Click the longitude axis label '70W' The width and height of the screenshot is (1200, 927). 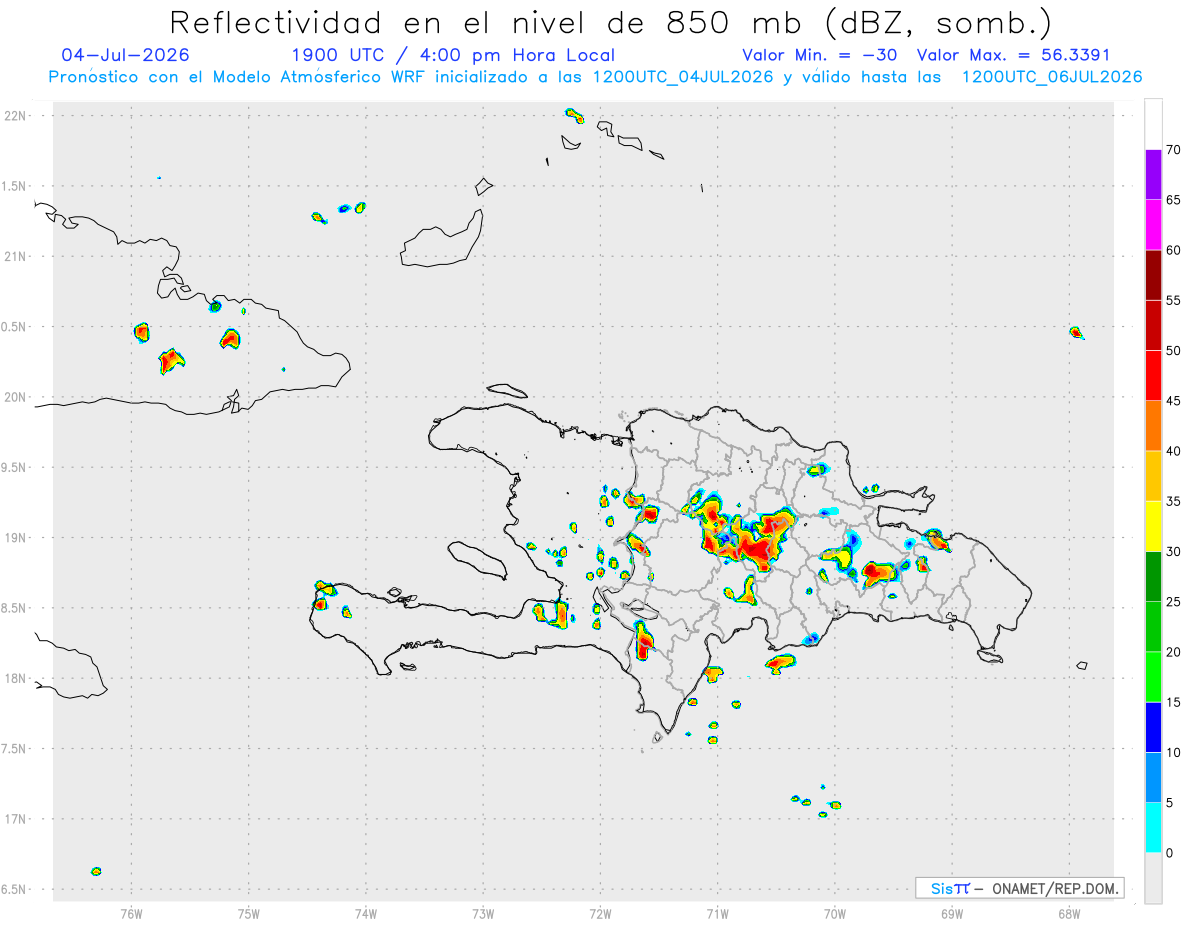tap(835, 912)
